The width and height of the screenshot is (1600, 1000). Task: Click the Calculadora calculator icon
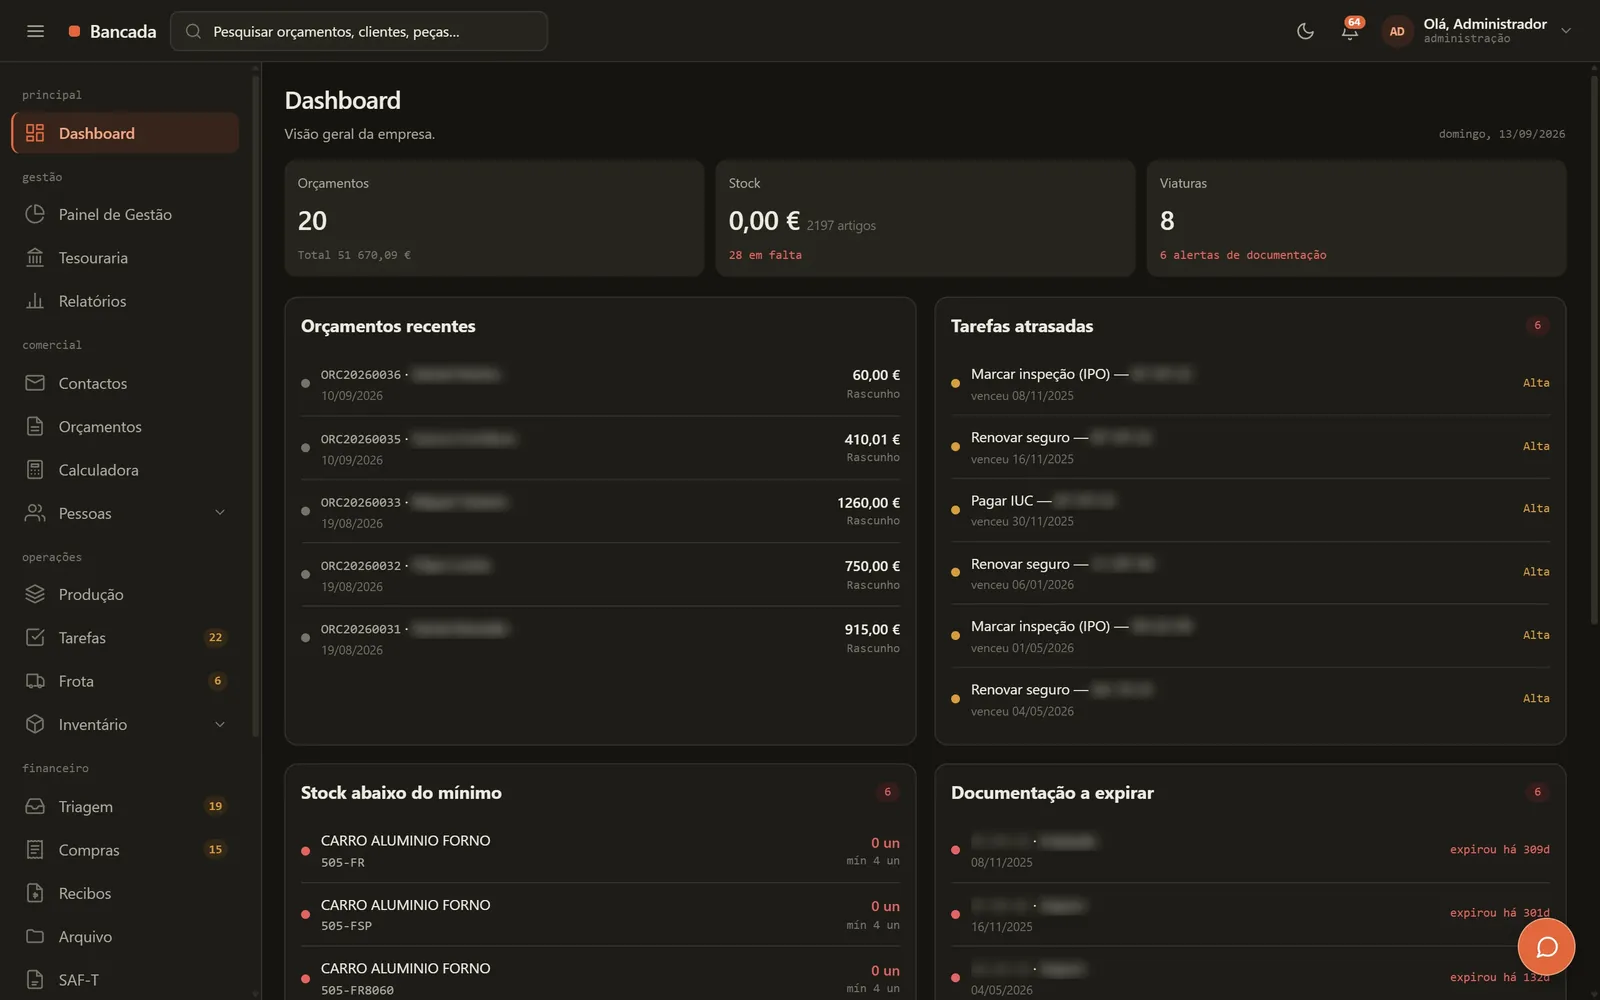(x=35, y=470)
